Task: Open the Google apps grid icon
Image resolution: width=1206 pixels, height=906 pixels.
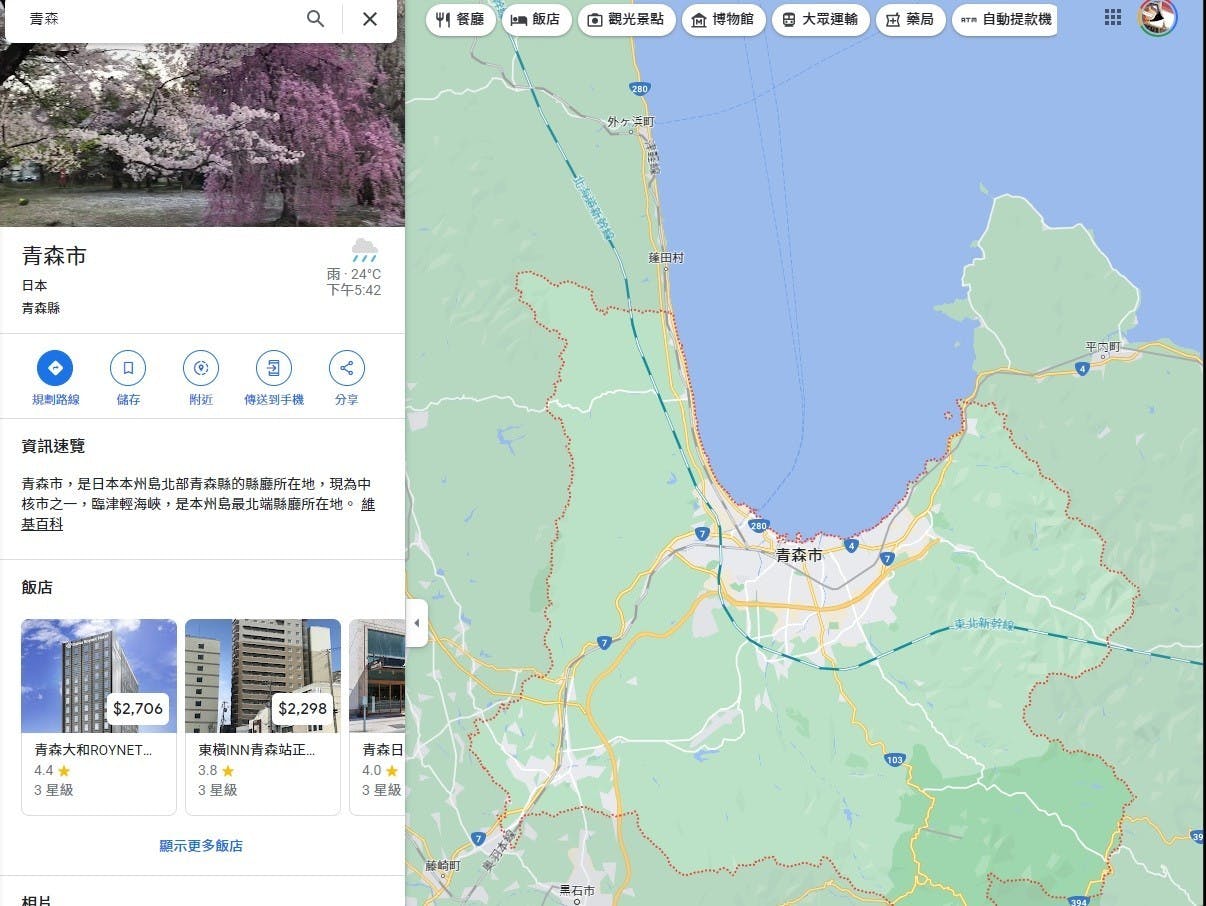Action: pos(1113,18)
